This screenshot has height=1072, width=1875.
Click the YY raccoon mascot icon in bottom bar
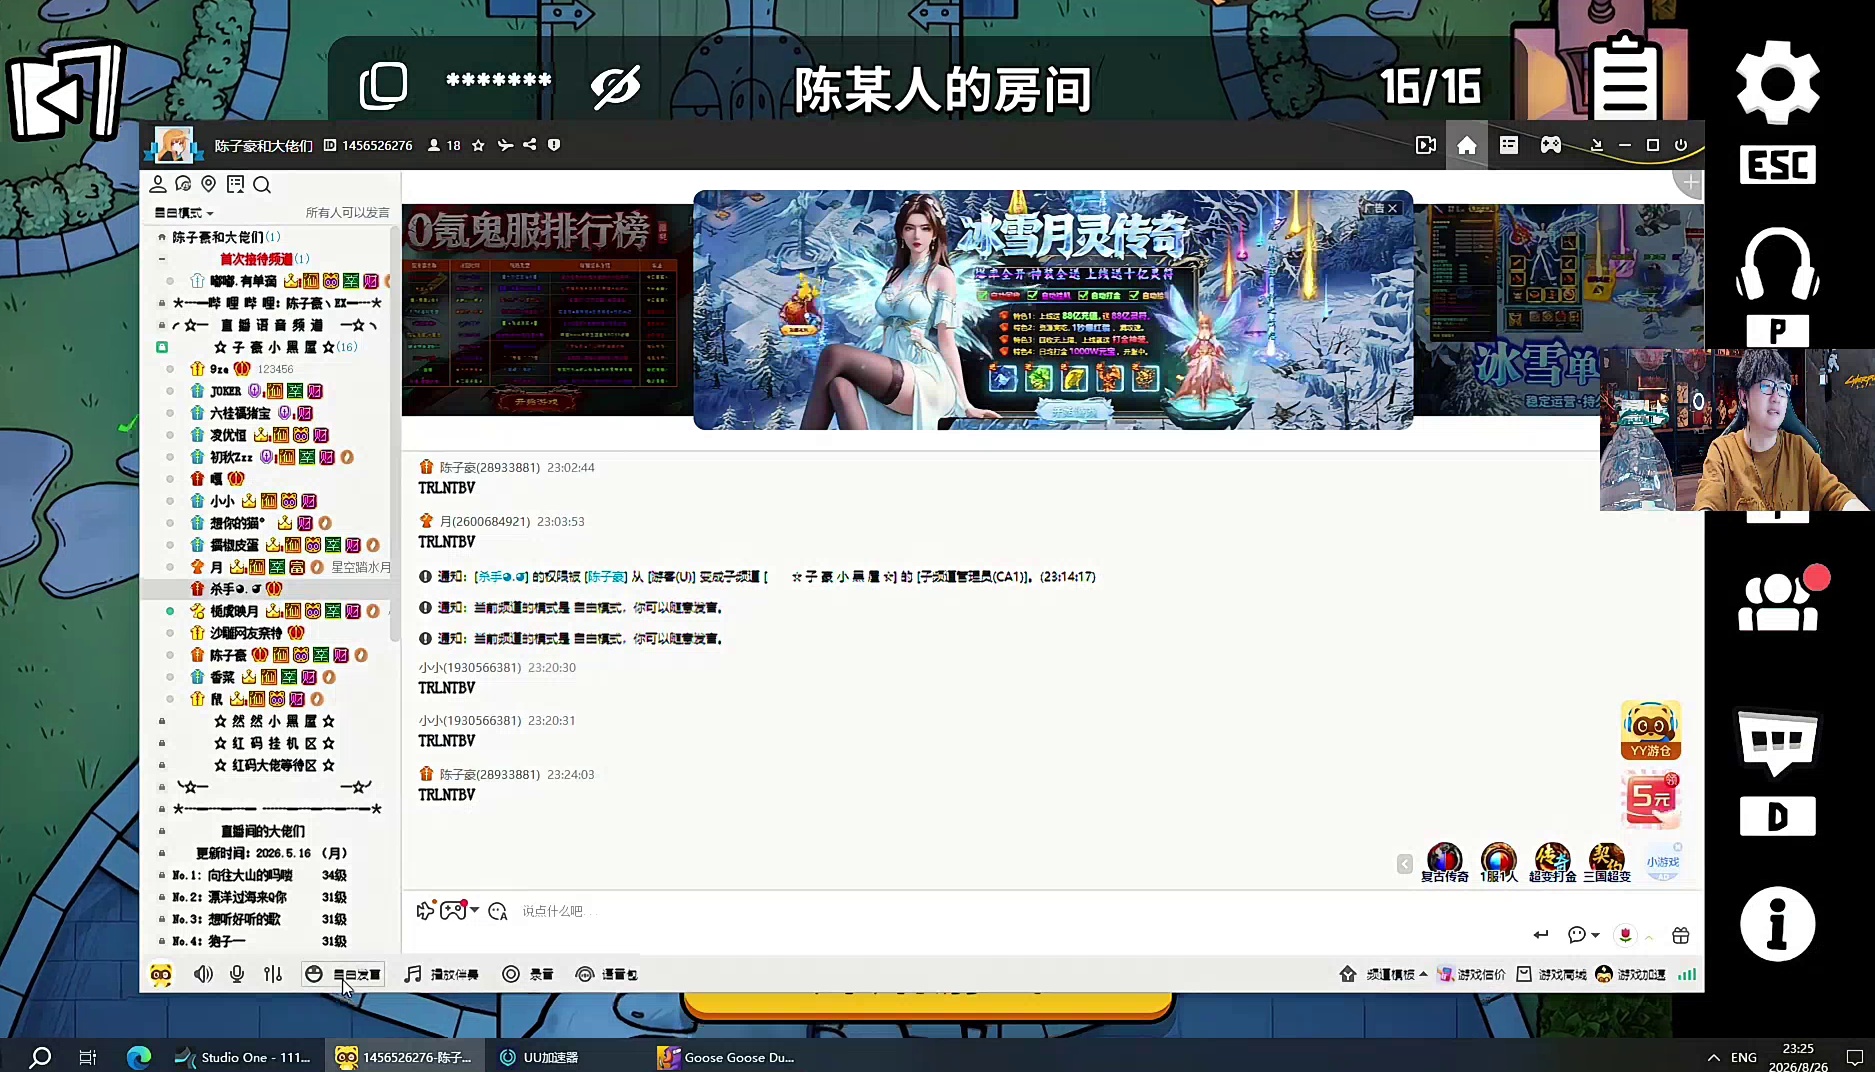coord(161,974)
